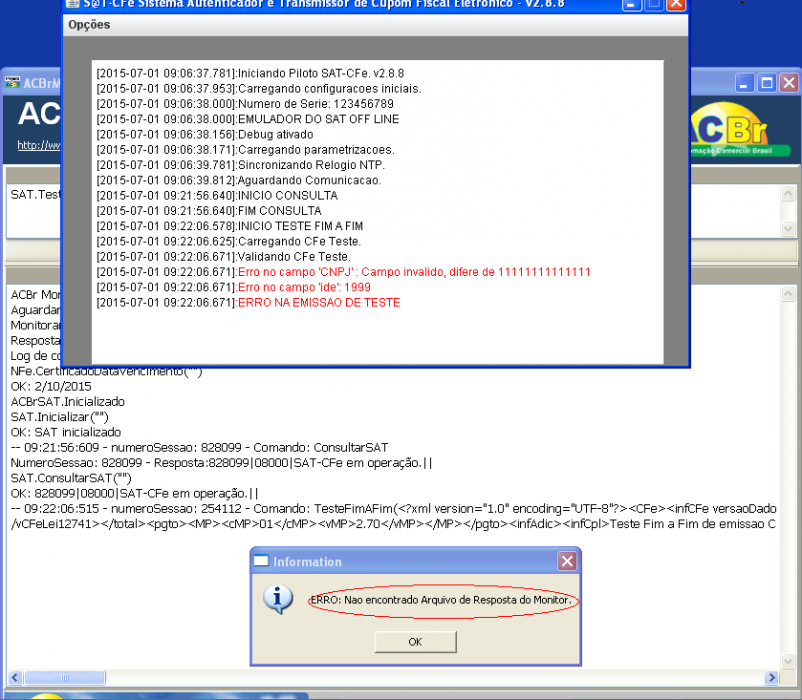Select the 'Iniciando Piloto SAT-CFe. v2.8.8' line
This screenshot has height=700, width=802.
click(250, 73)
